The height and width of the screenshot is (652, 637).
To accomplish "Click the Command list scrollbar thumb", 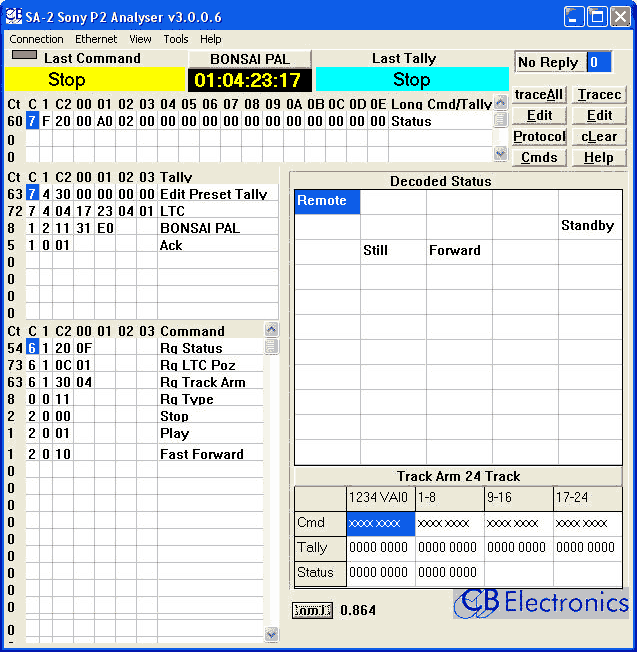I will [x=272, y=346].
